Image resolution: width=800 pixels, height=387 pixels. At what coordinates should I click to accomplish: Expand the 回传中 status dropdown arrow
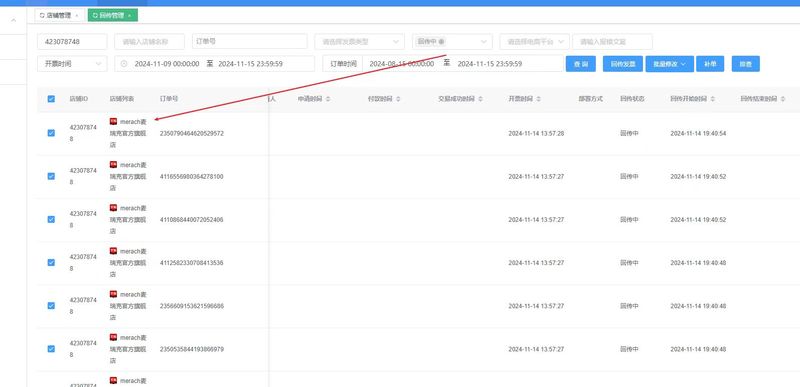coord(484,42)
